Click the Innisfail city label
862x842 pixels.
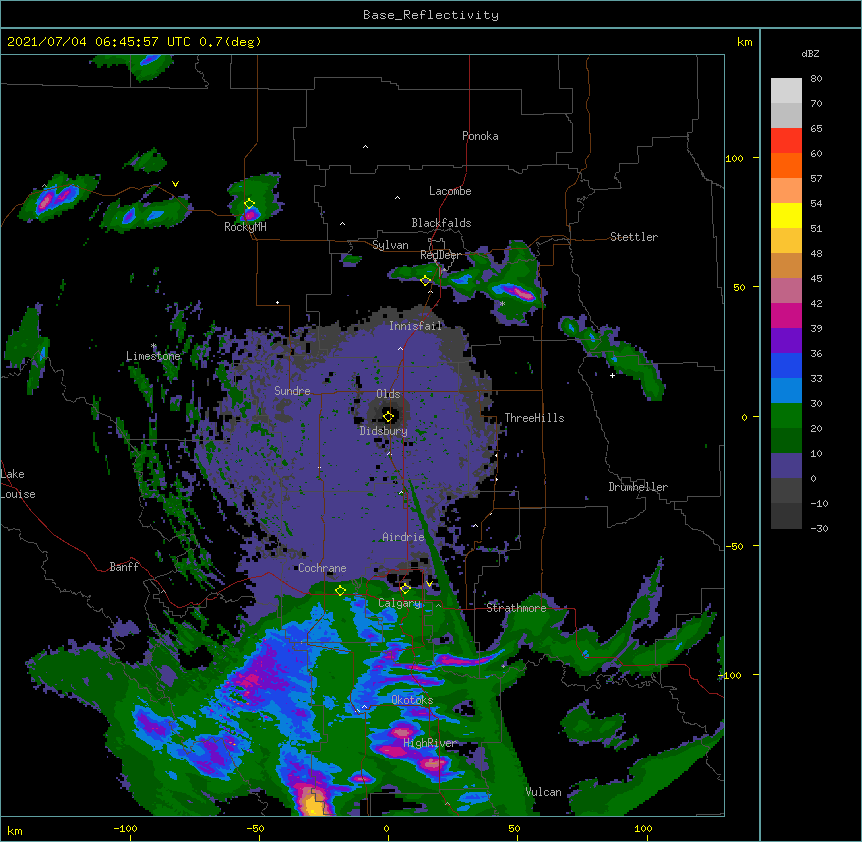point(416,326)
